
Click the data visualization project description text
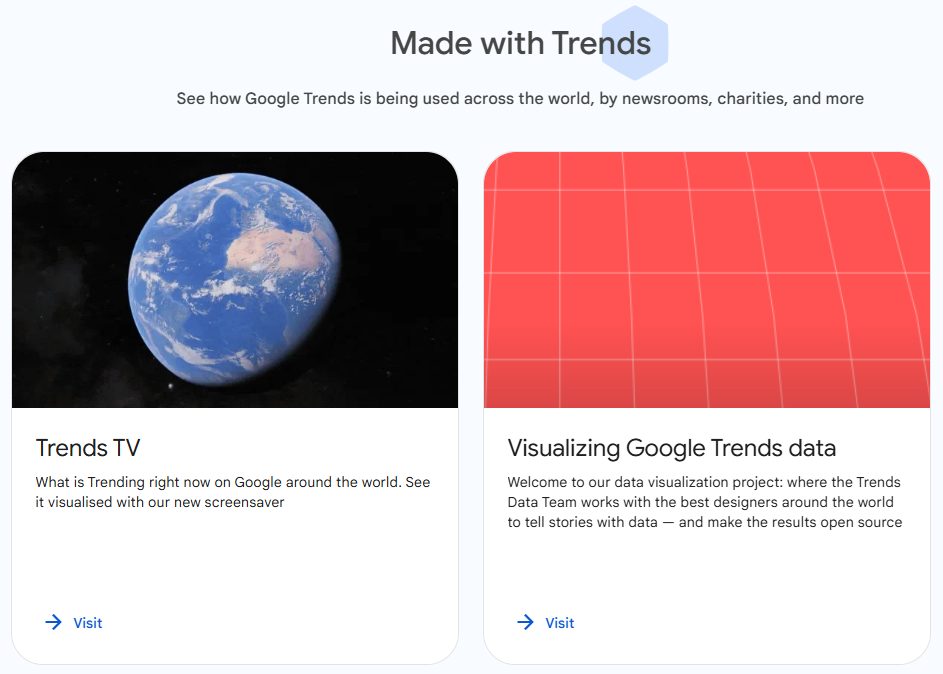[704, 502]
